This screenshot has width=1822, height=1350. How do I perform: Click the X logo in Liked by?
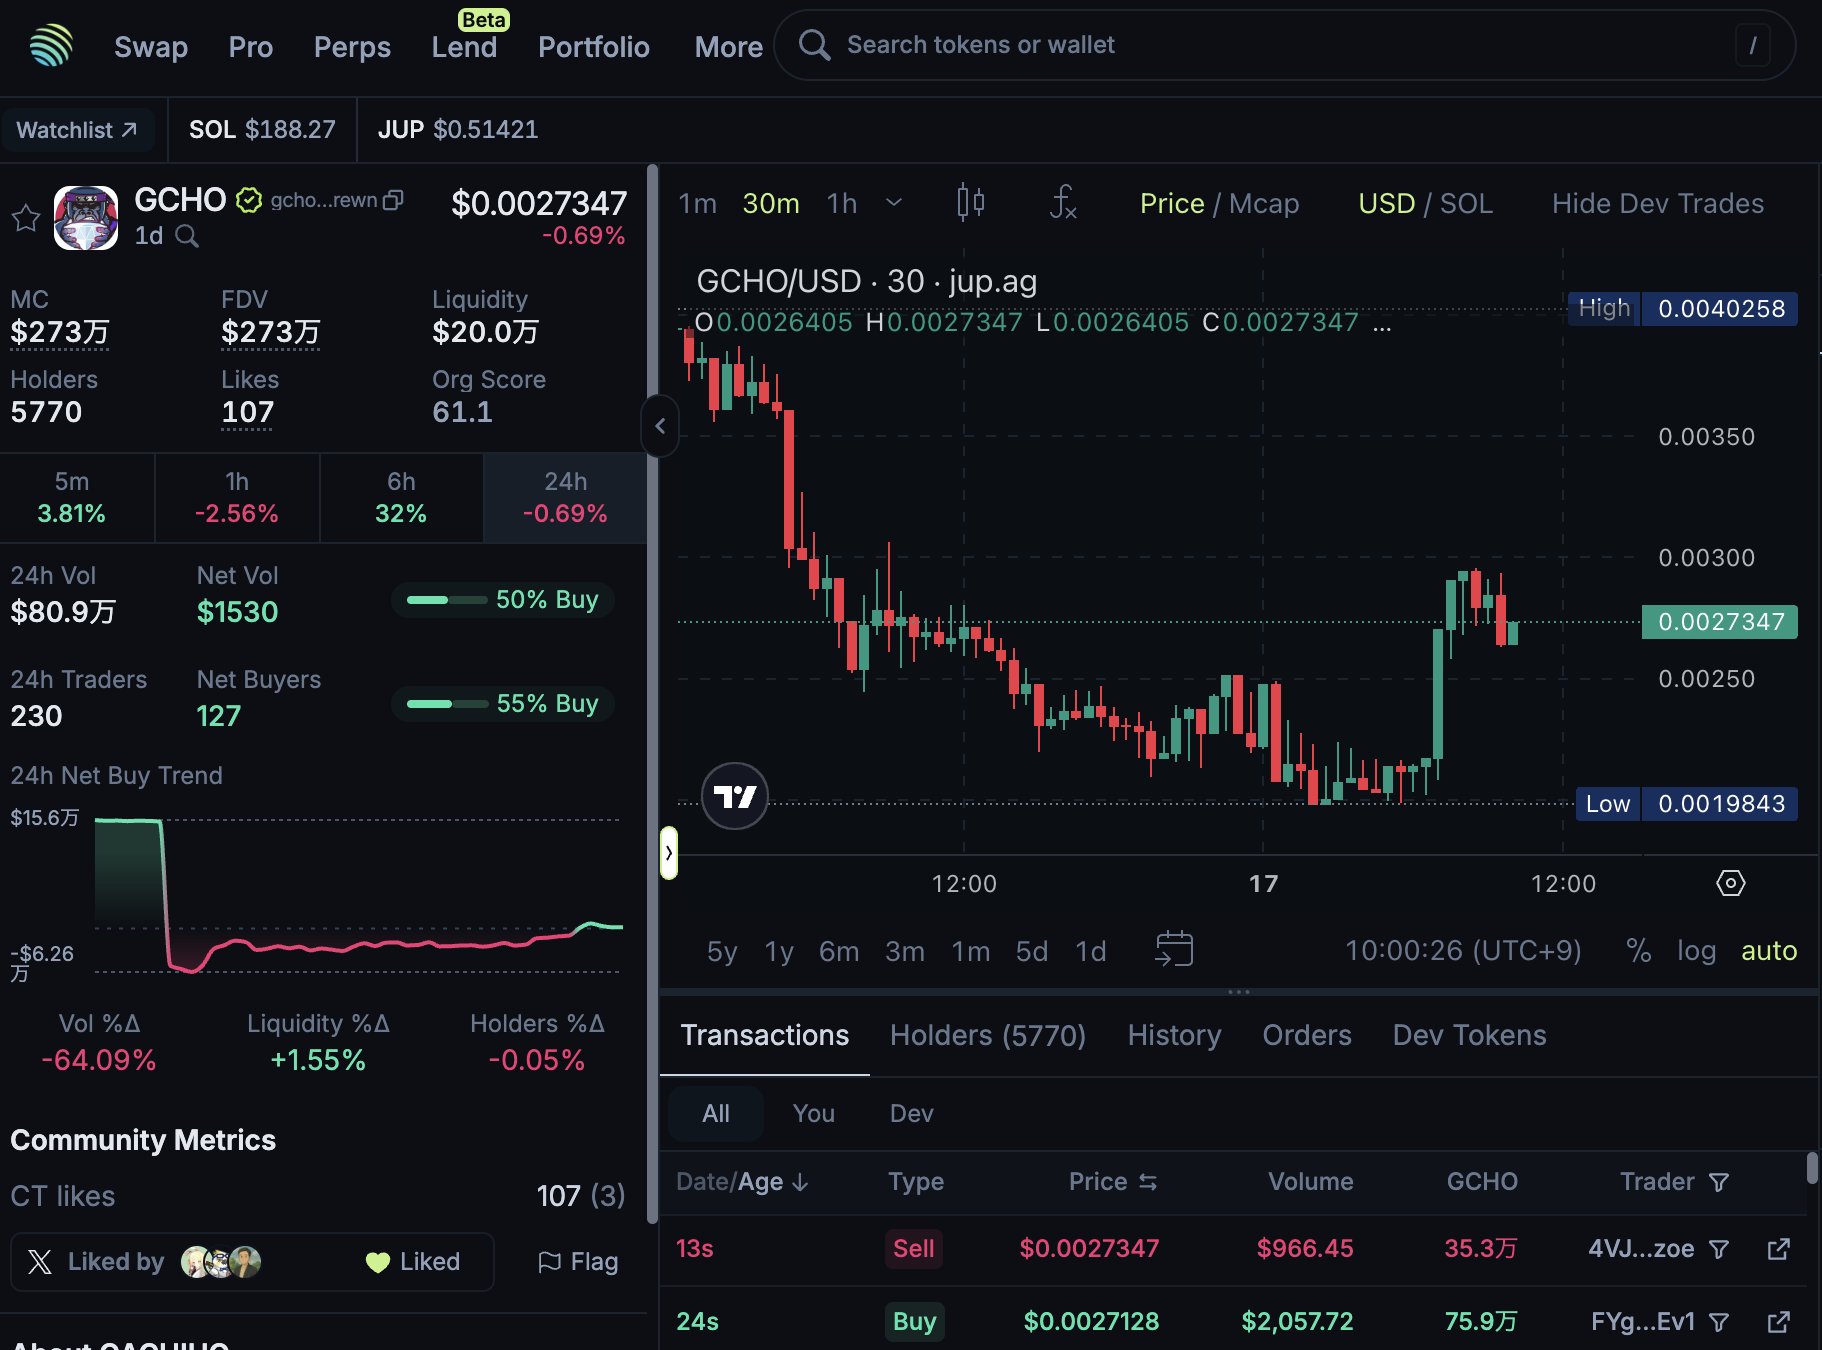pos(40,1262)
